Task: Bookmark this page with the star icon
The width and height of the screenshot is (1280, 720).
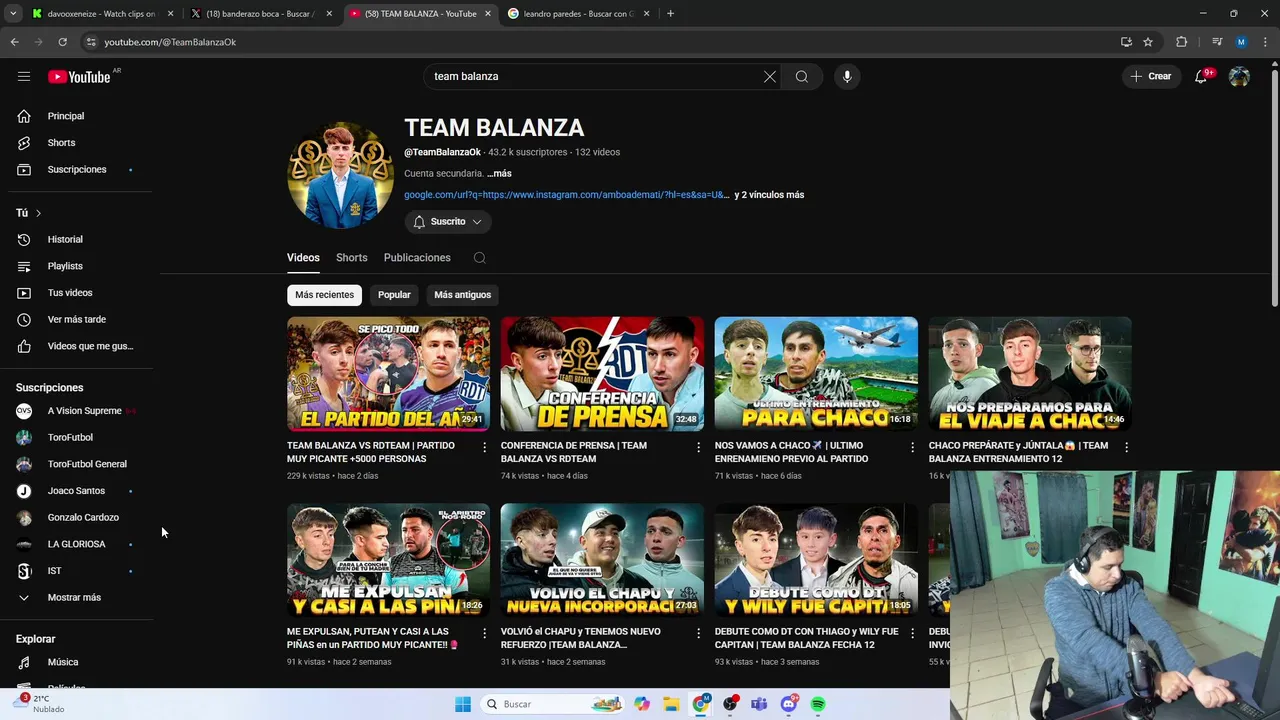Action: point(1148,42)
